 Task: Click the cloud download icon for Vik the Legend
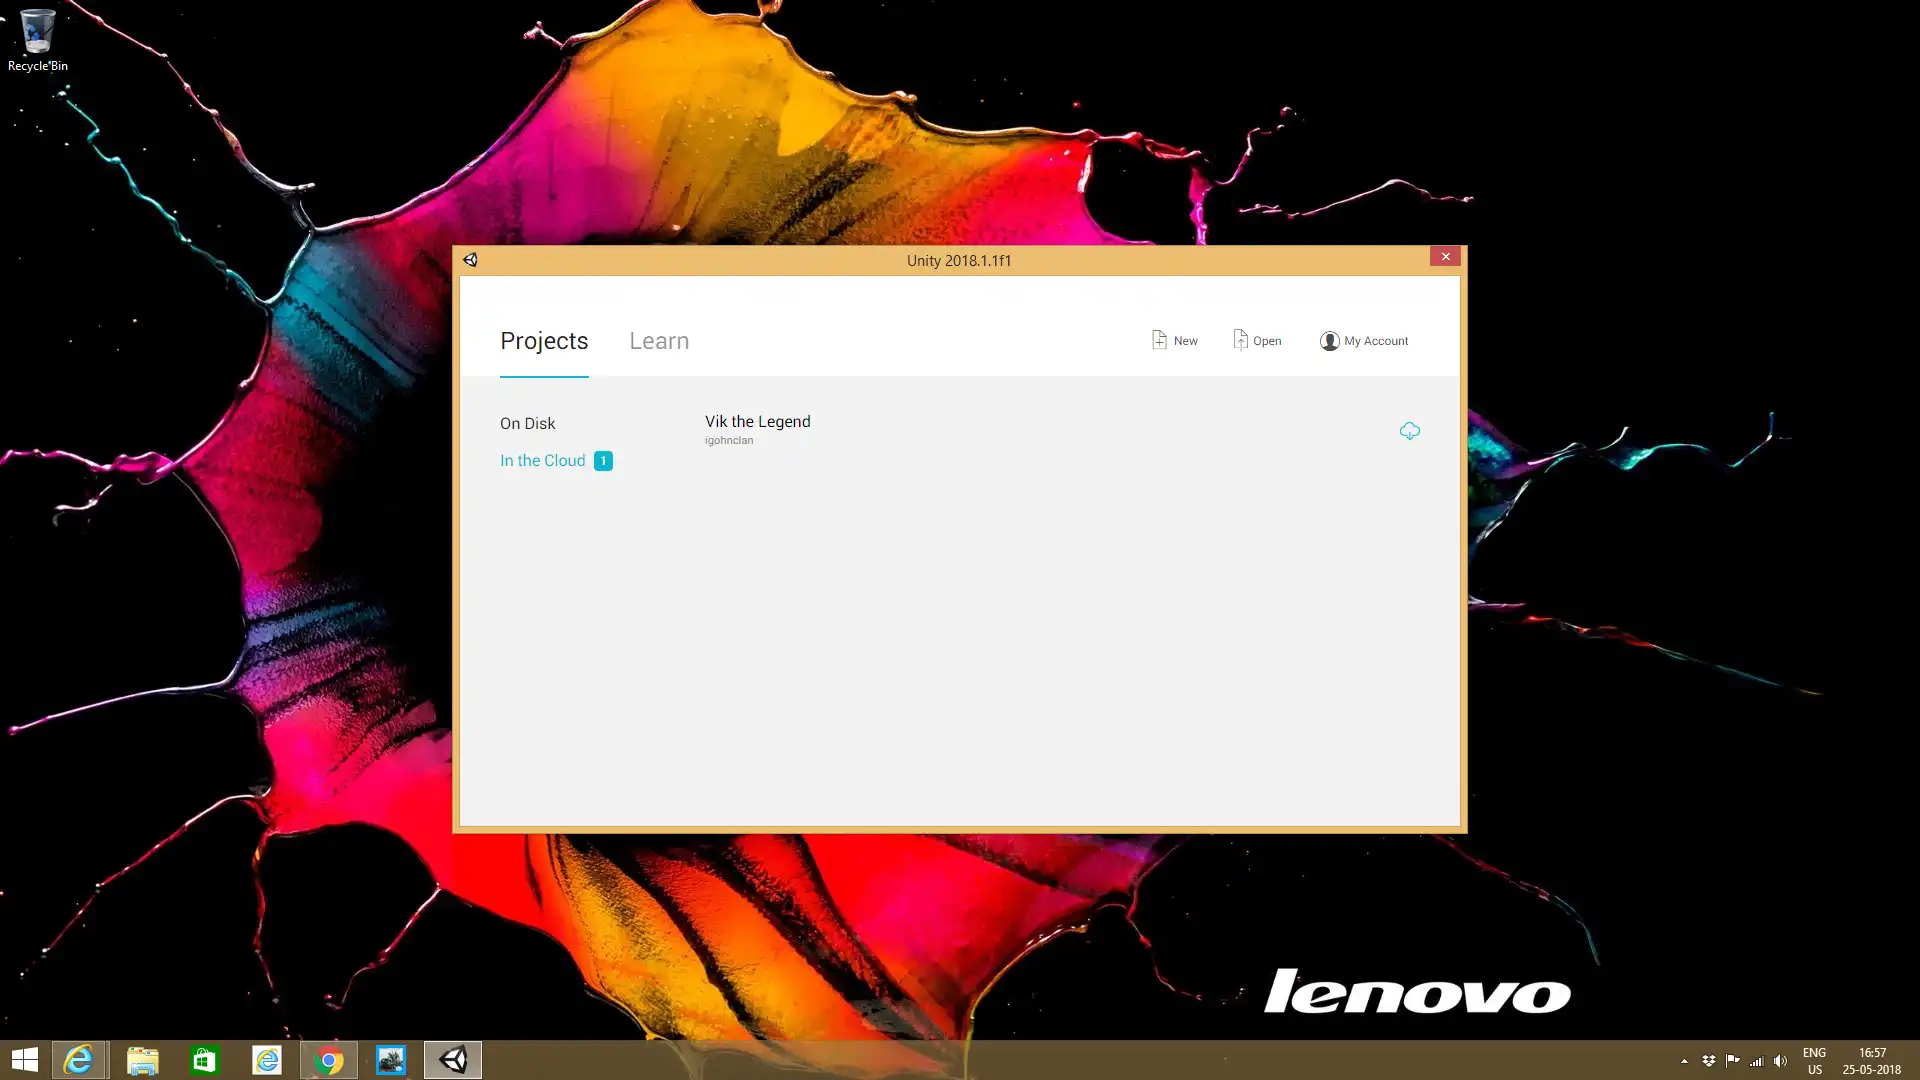click(1408, 430)
